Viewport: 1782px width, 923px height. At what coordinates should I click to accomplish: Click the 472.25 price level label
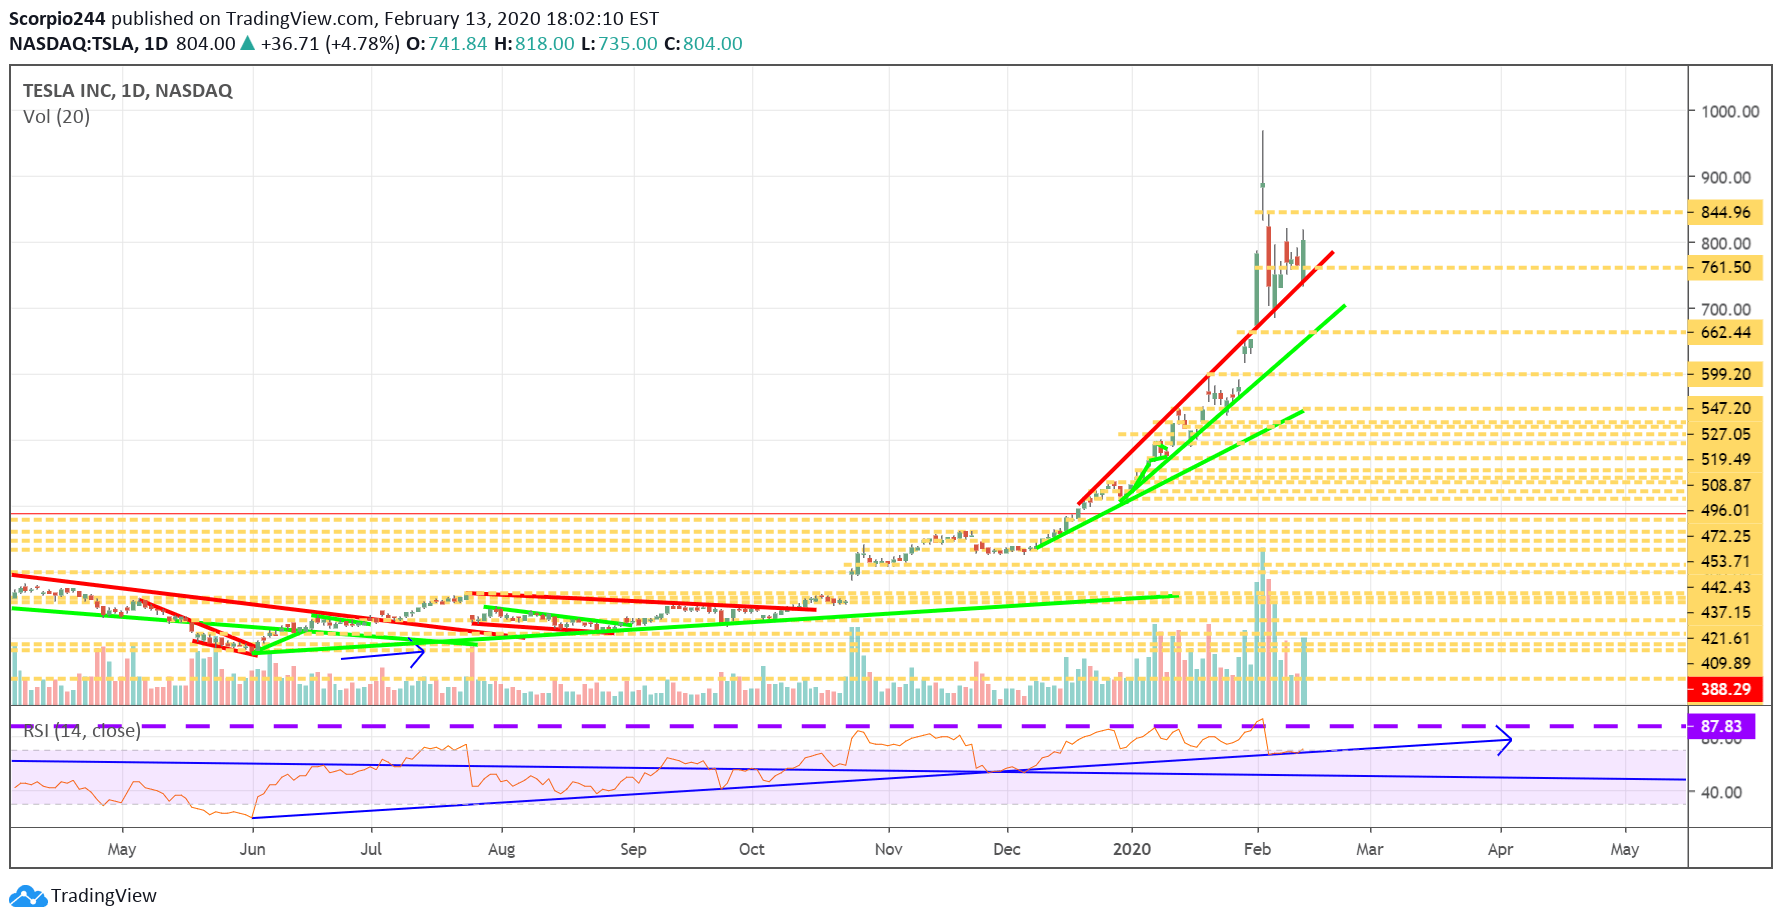tap(1725, 536)
